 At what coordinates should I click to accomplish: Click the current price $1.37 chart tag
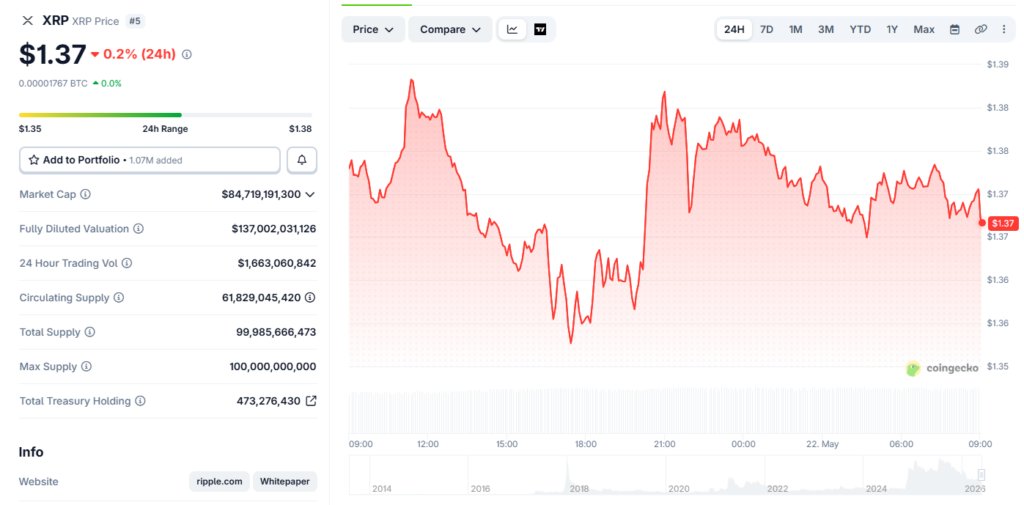1003,223
